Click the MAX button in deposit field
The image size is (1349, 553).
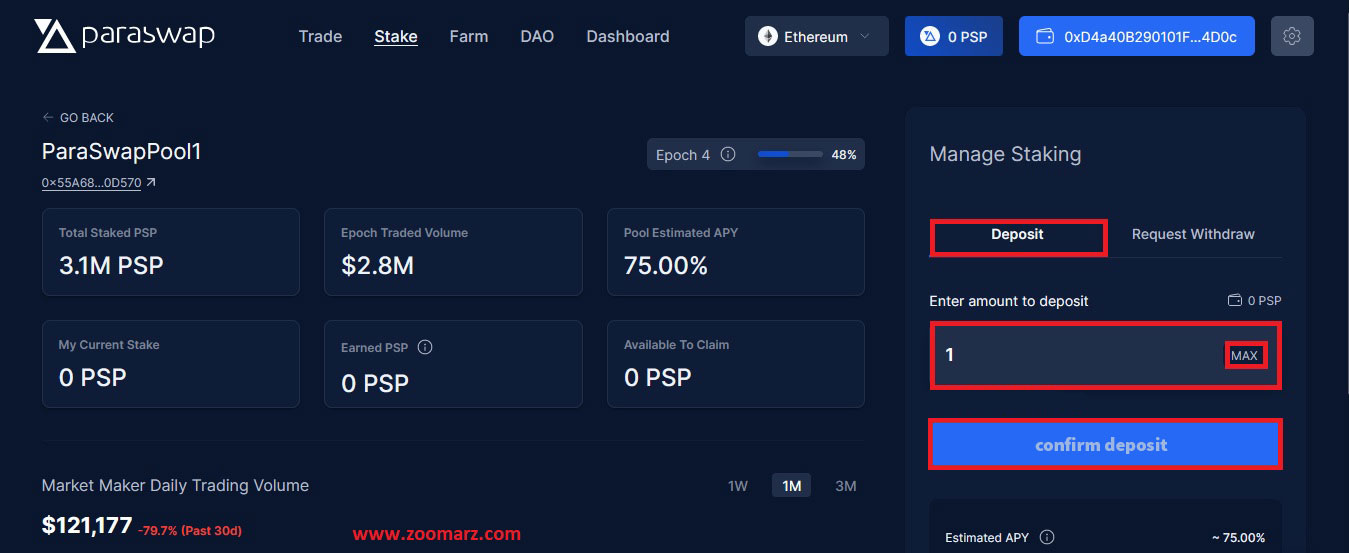point(1245,355)
